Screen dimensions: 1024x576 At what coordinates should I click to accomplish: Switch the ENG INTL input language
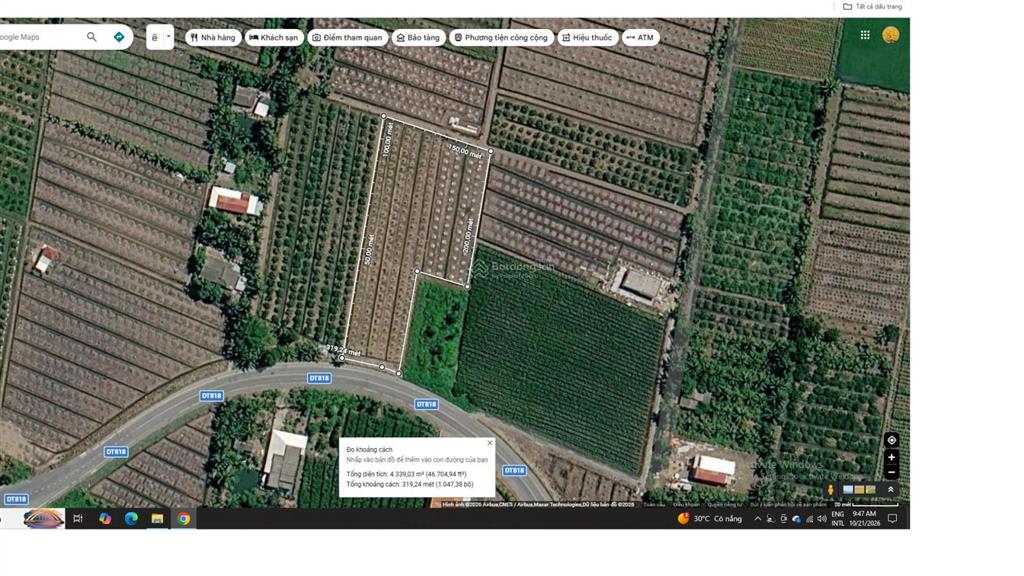pyautogui.click(x=837, y=519)
